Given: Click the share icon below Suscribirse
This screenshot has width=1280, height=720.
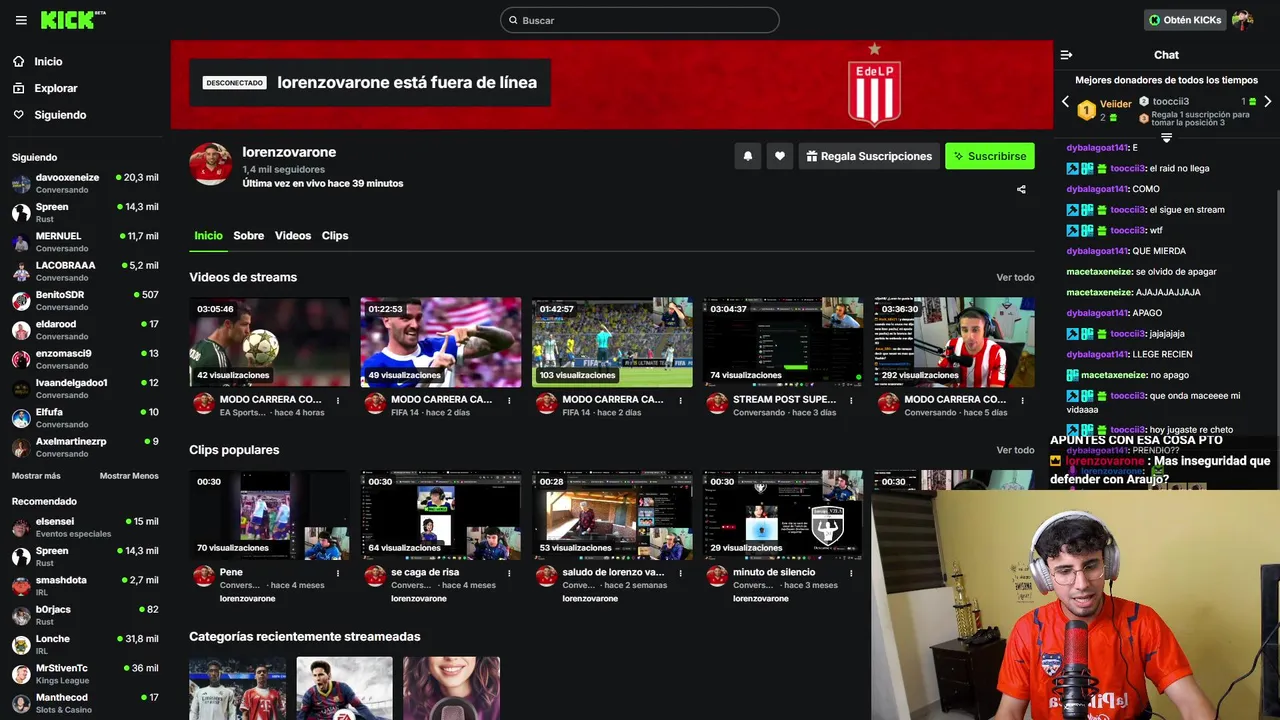Looking at the screenshot, I should pyautogui.click(x=1021, y=189).
